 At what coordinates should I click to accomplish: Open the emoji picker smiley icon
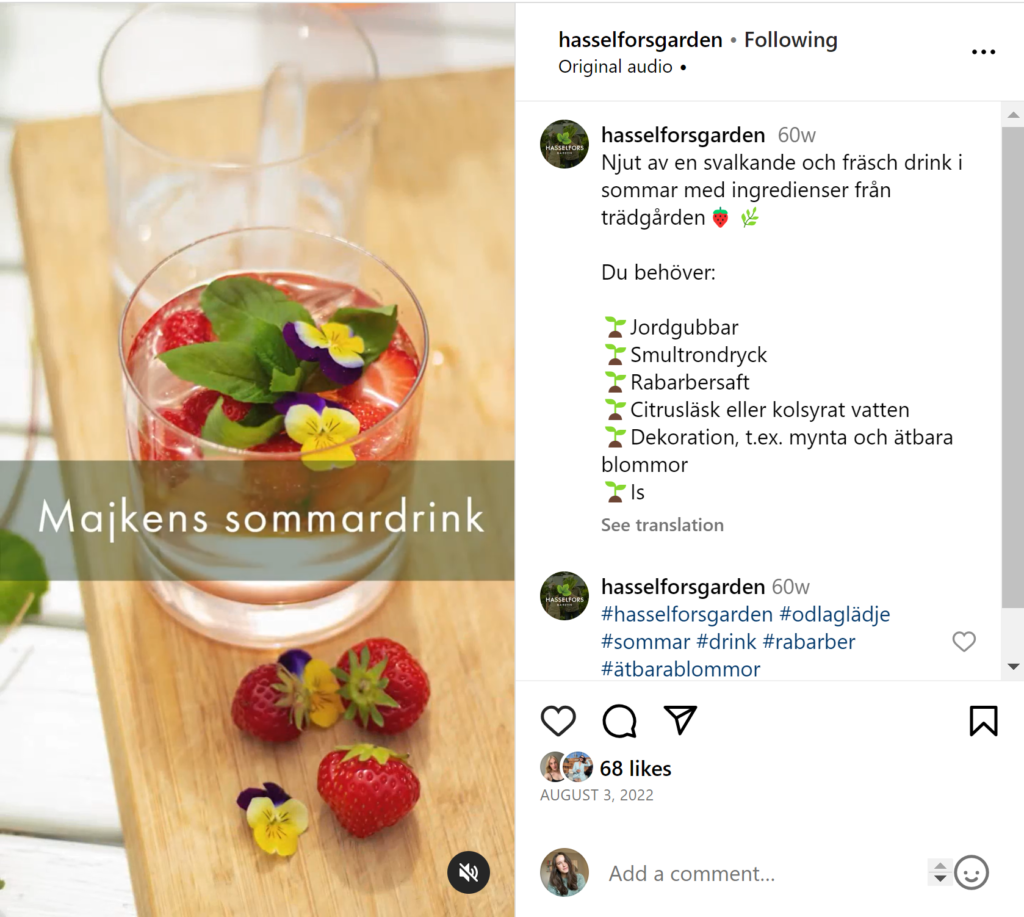click(971, 873)
